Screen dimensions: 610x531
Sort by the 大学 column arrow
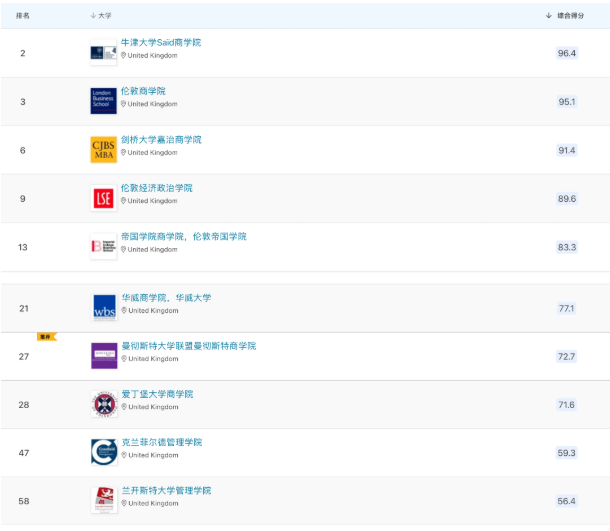tap(93, 16)
